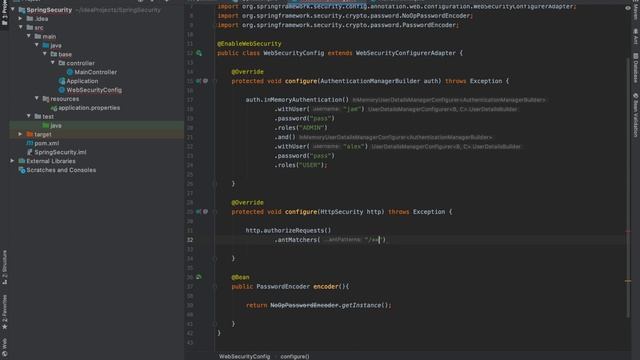Image resolution: width=640 pixels, height=360 pixels.
Task: Fold the configure(AuthenticationManagerBuilder) method body
Action: 215,81
